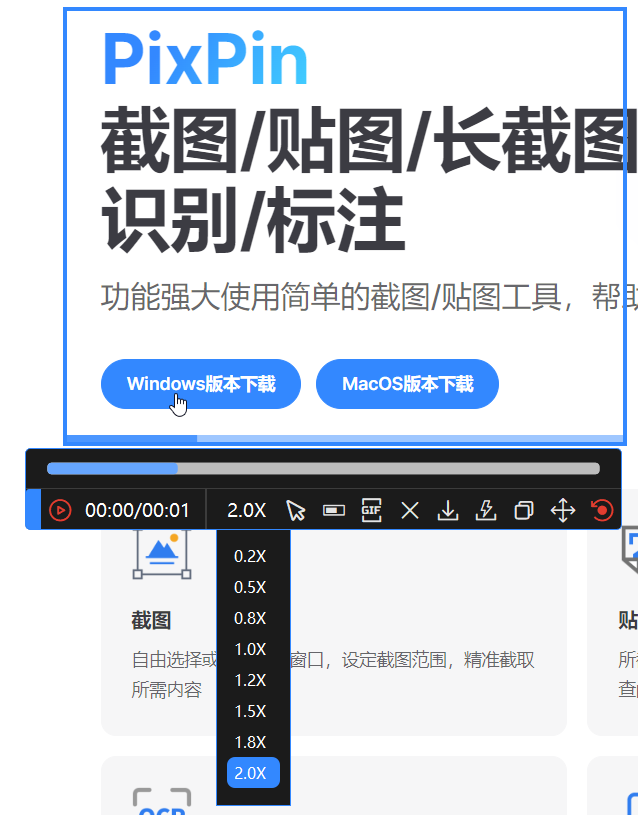Viewport: 638px width, 815px height.
Task: Select 1.5X playback speed
Action: click(x=250, y=711)
